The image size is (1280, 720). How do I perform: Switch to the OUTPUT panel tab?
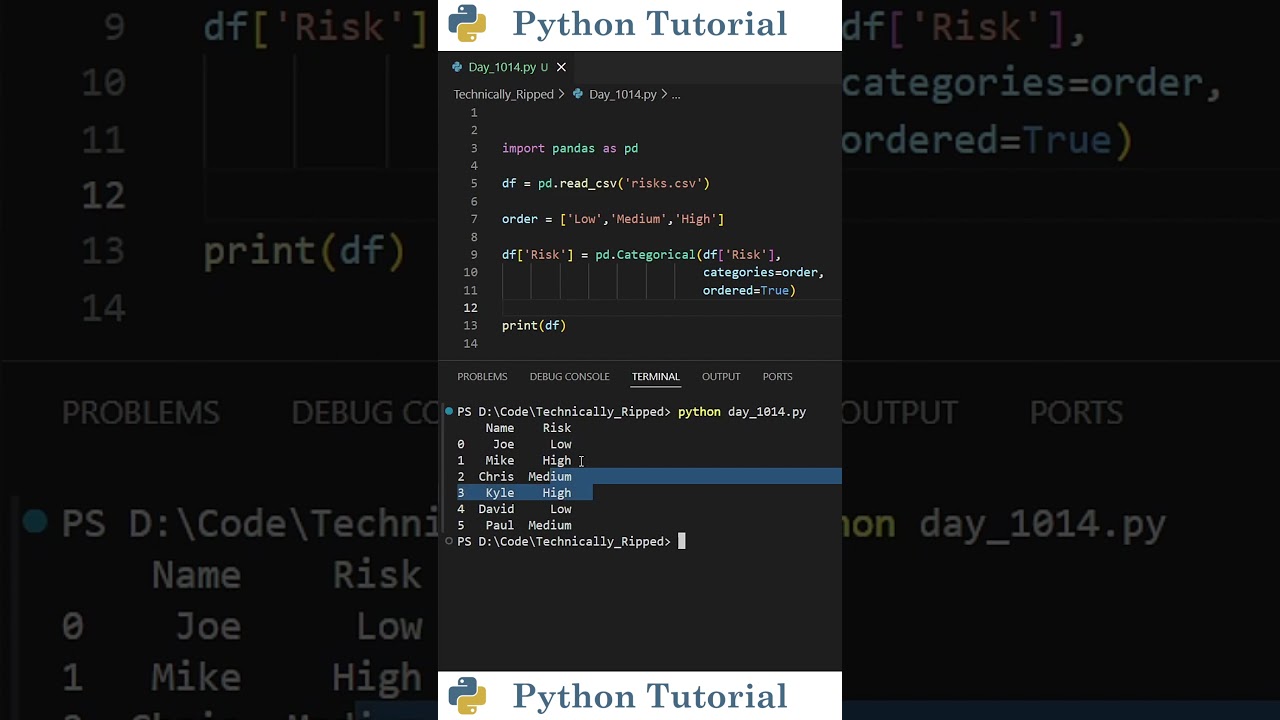click(721, 376)
